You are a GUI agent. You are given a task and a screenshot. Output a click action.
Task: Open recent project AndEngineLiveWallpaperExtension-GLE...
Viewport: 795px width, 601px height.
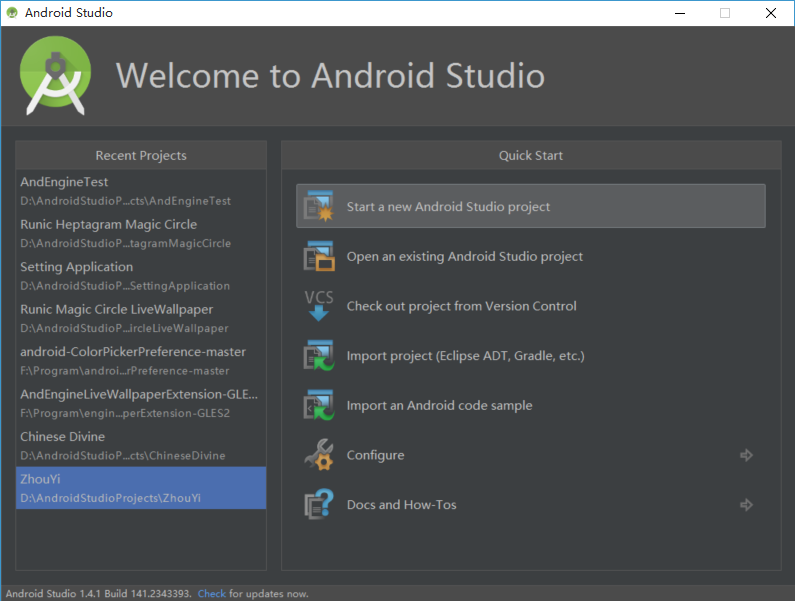pyautogui.click(x=141, y=403)
